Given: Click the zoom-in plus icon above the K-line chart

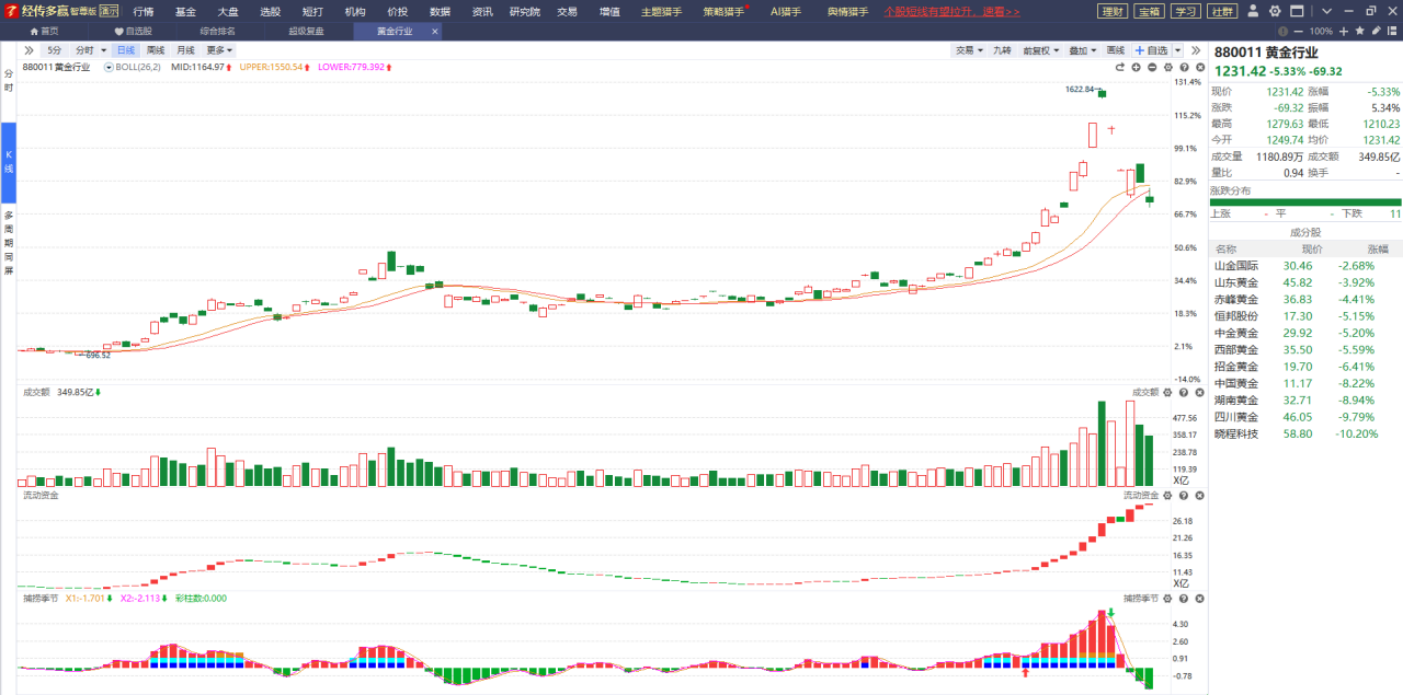Looking at the screenshot, I should click(1136, 67).
